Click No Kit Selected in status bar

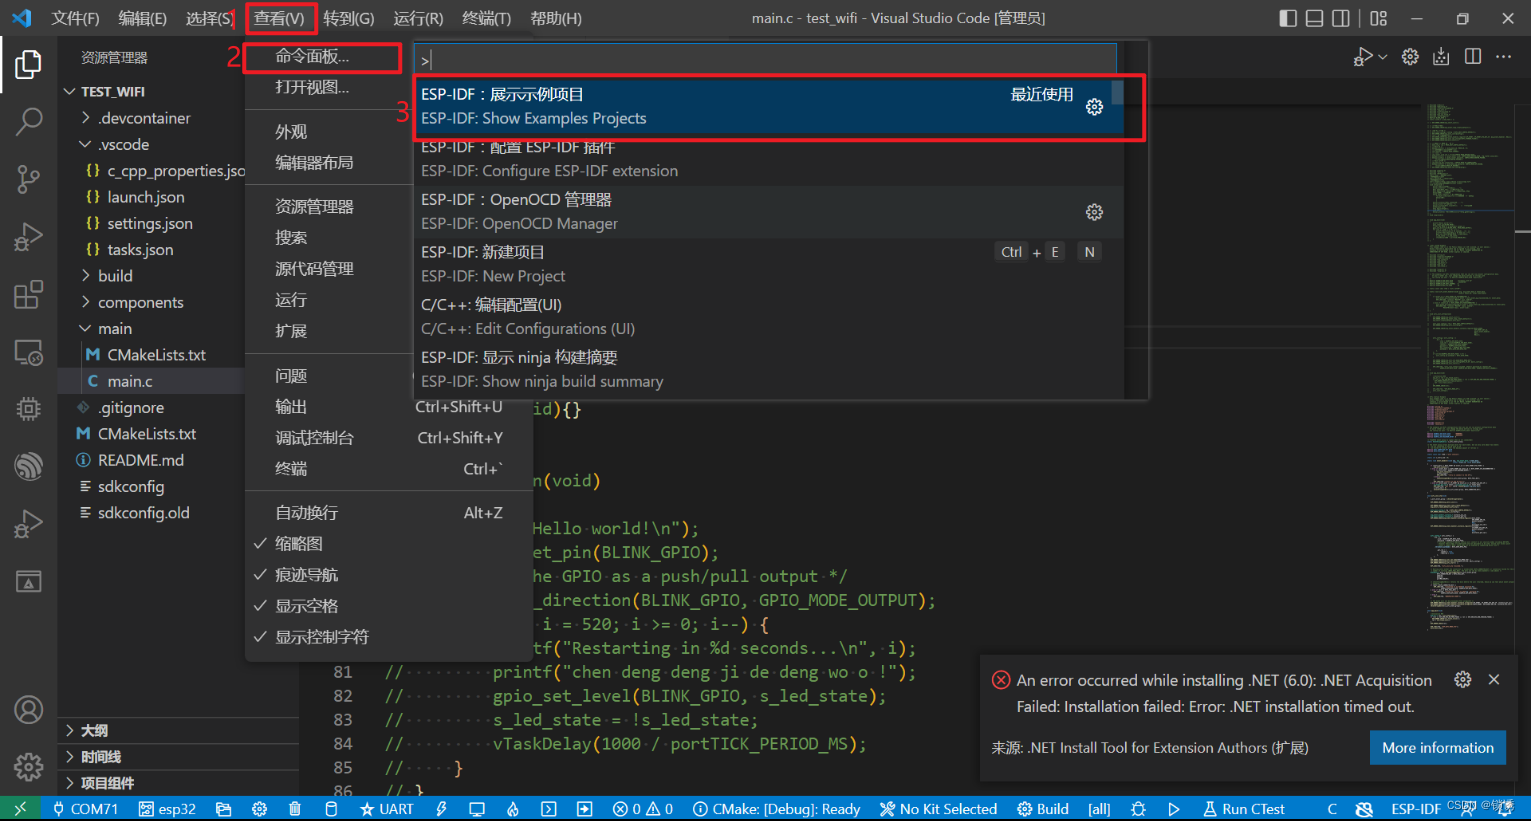[938, 809]
